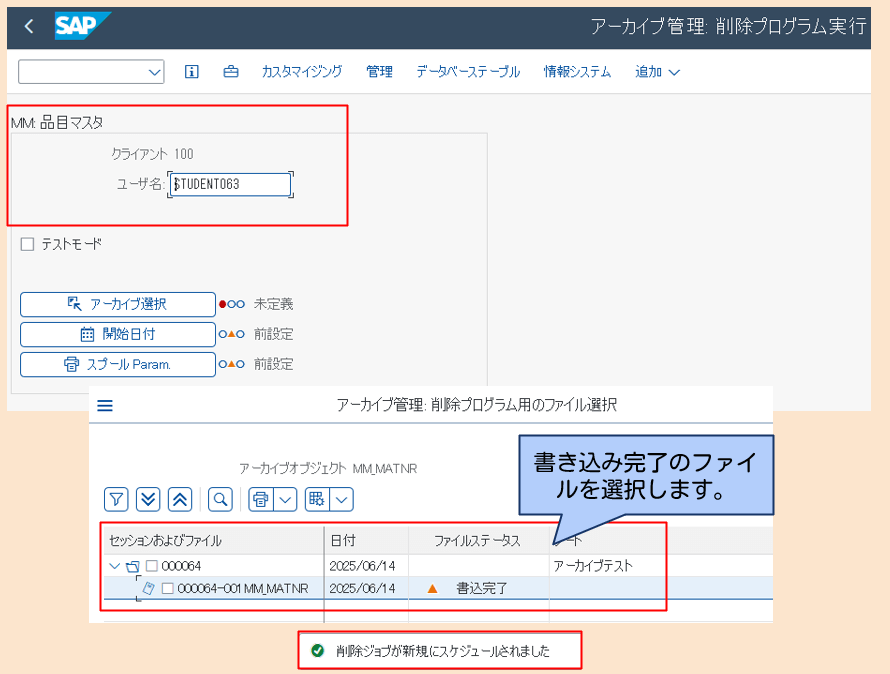This screenshot has height=674, width=890.
Task: Click the 削除ジョブが新規にスケジュールされました message
Action: (x=443, y=651)
